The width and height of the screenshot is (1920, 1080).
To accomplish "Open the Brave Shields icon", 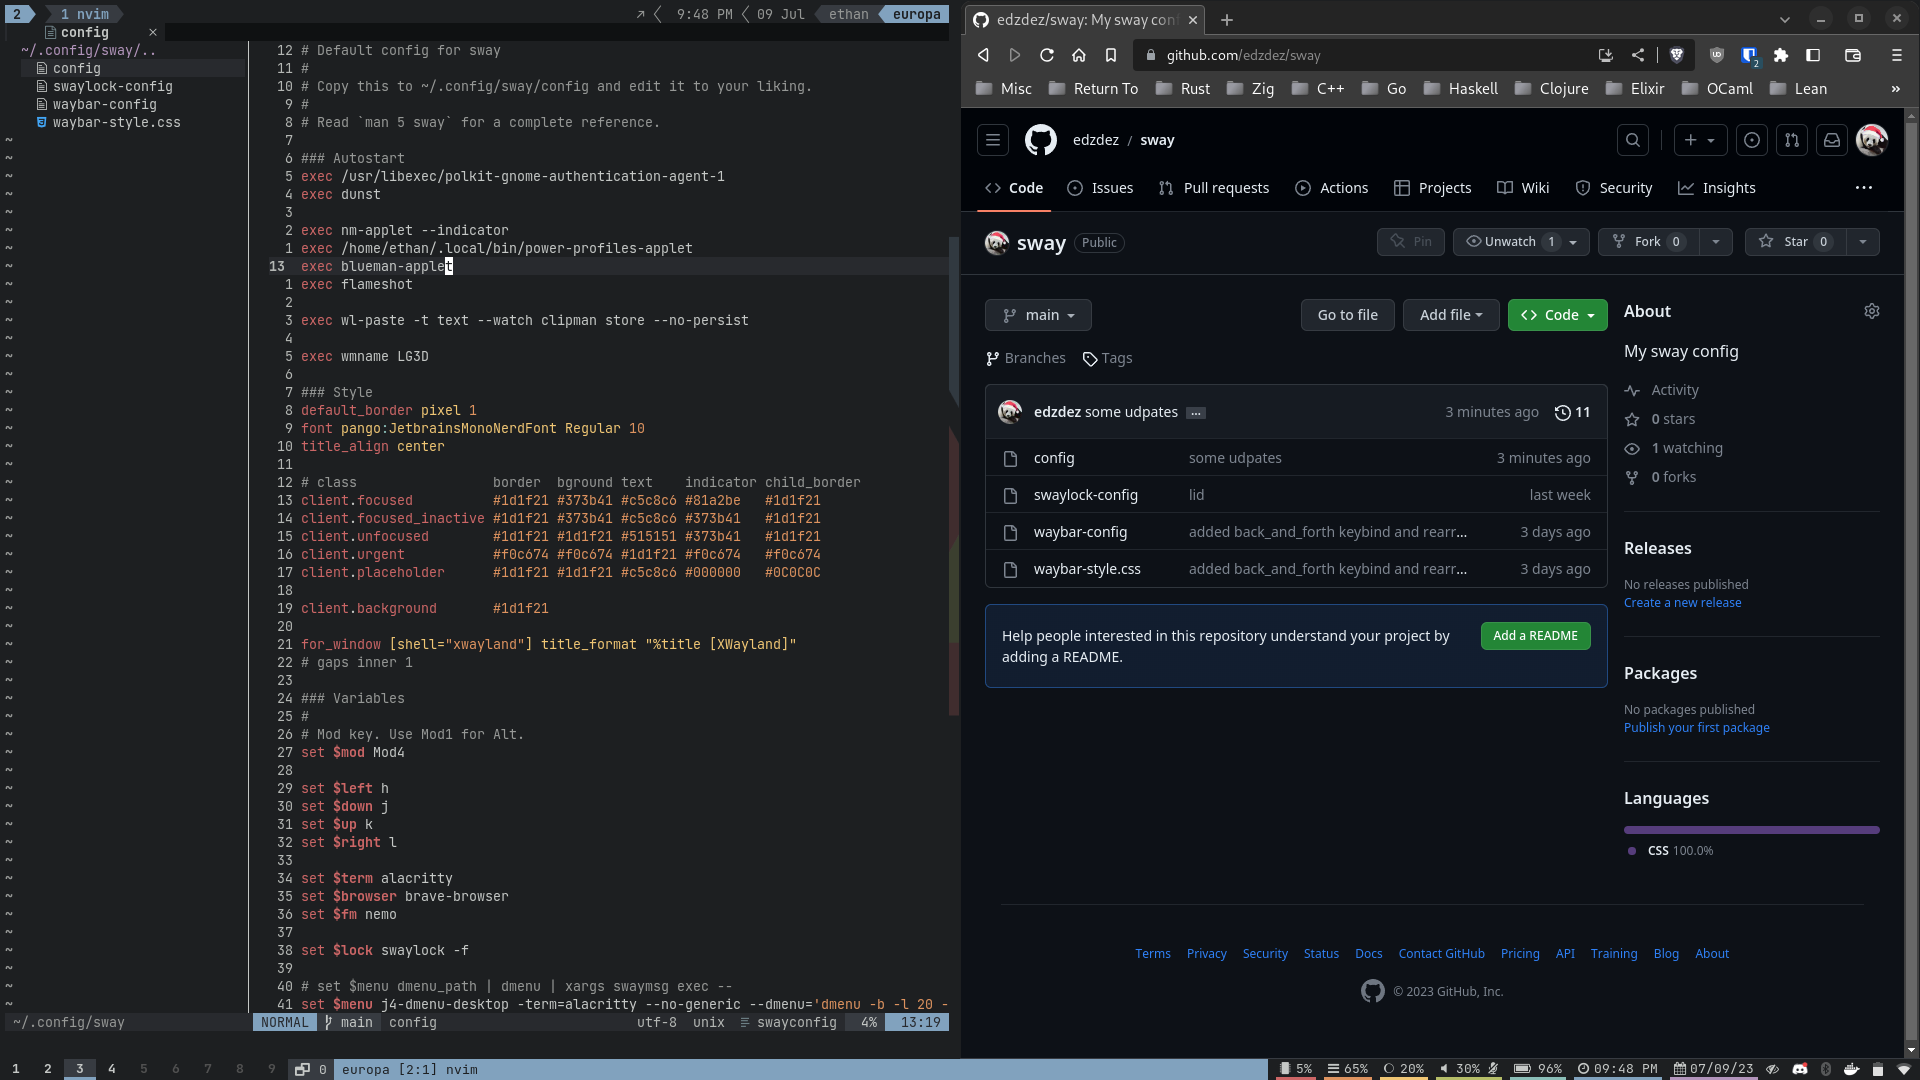I will [1677, 55].
